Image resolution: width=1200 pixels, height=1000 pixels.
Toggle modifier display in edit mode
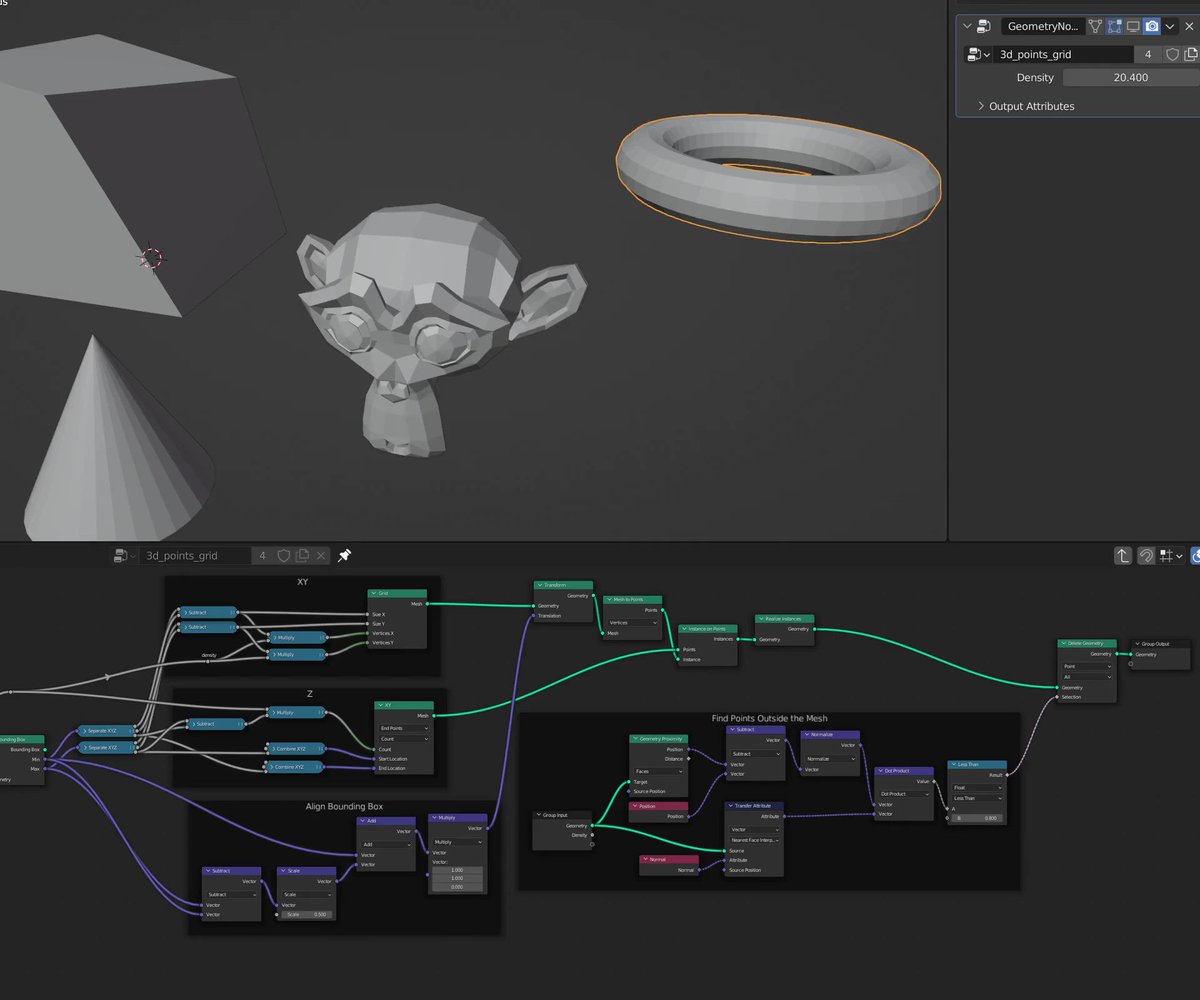tap(1114, 27)
